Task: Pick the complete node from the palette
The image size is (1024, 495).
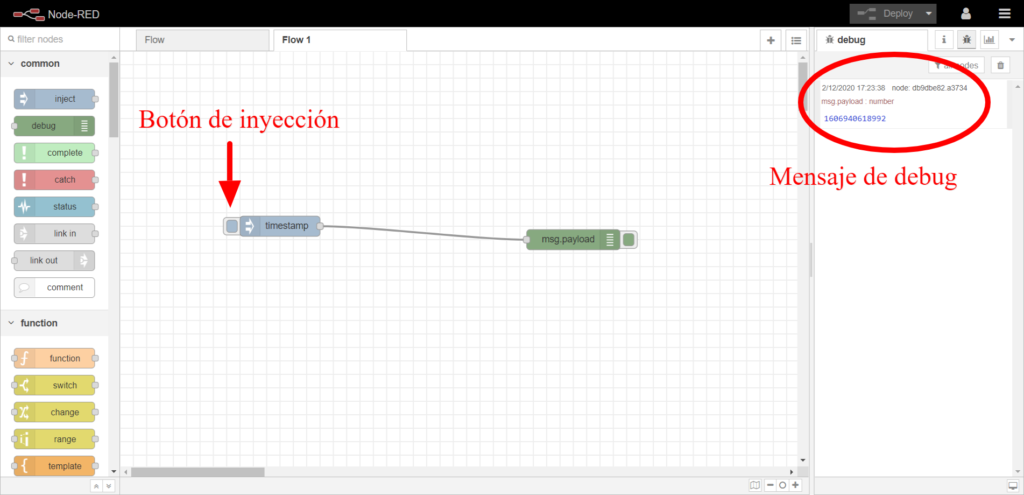Action: tap(54, 153)
